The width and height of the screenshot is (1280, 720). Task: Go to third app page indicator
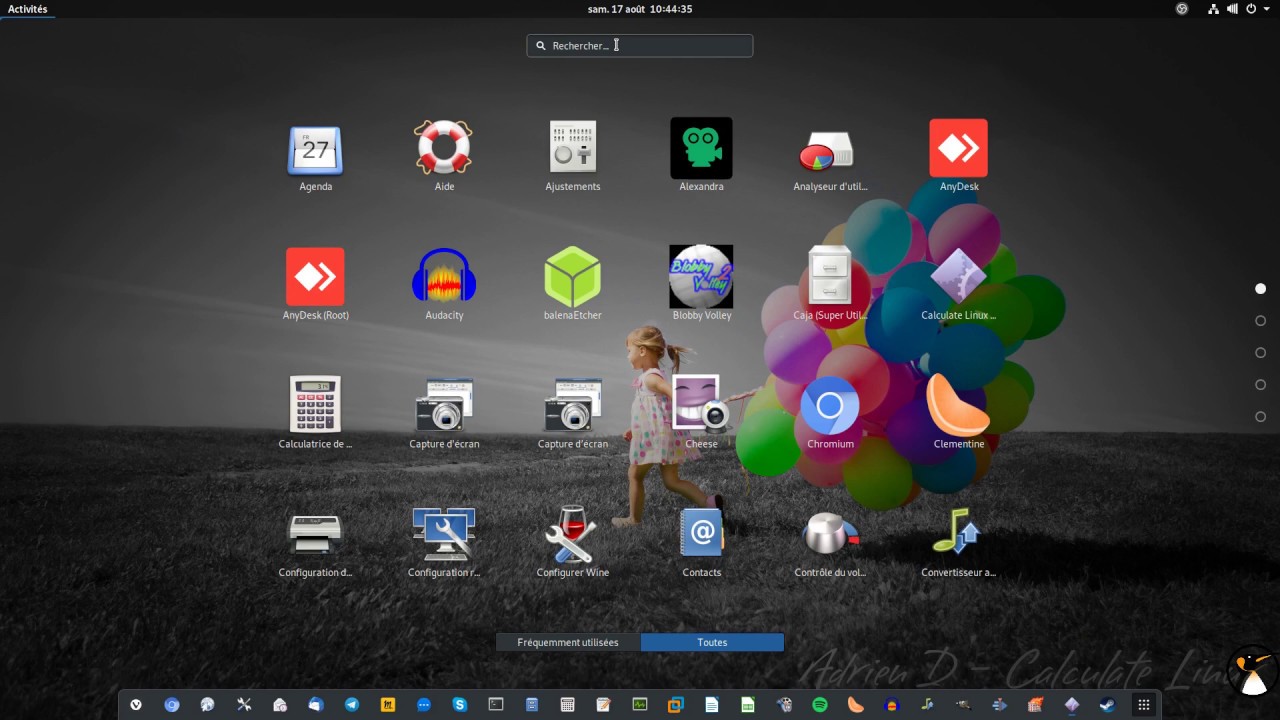(x=1260, y=353)
